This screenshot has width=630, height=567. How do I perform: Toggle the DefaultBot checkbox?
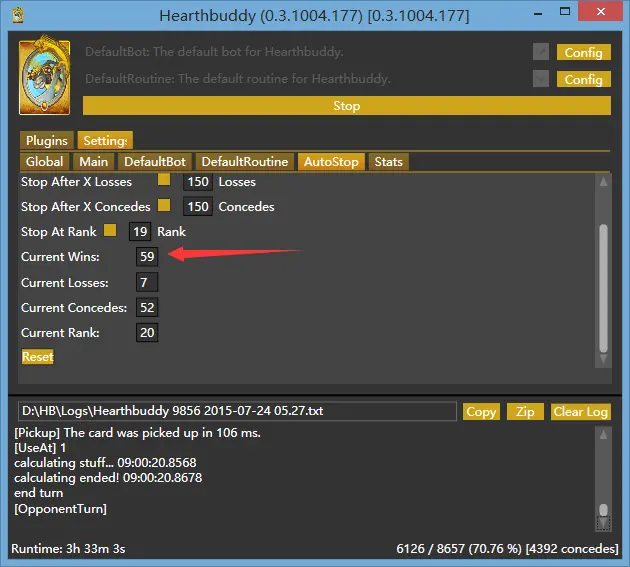point(541,52)
